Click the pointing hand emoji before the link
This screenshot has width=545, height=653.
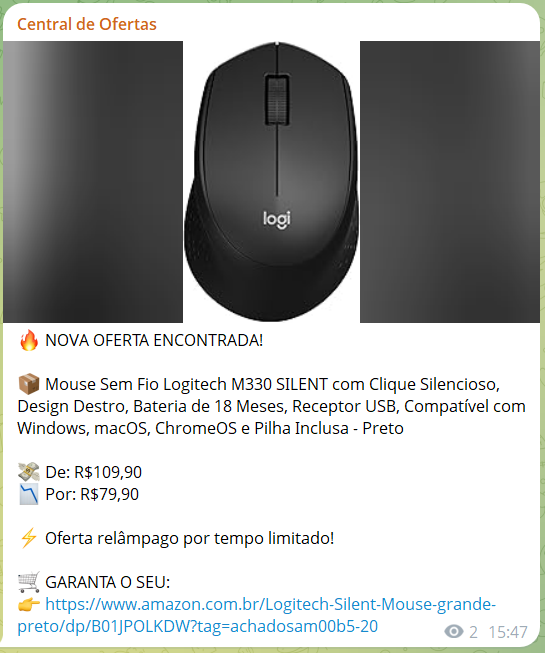(29, 604)
